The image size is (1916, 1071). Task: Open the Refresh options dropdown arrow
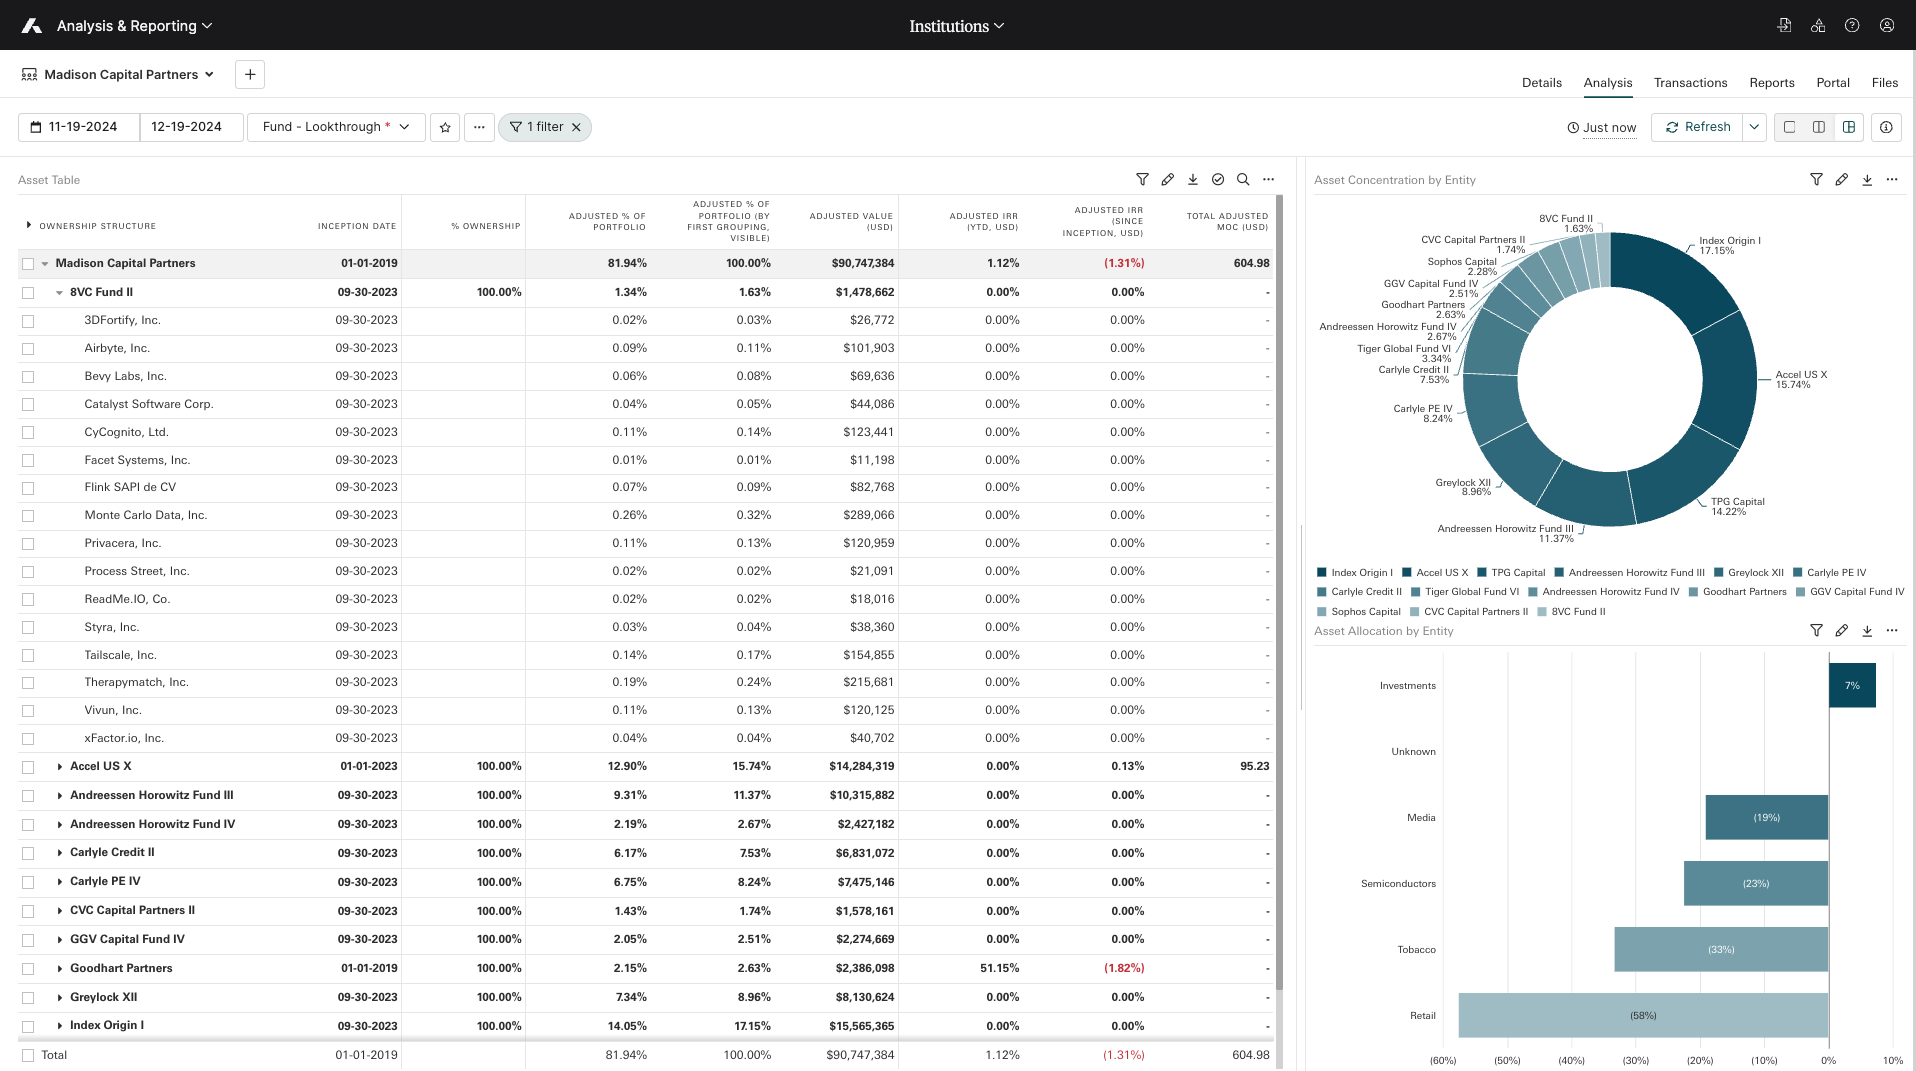[1755, 127]
